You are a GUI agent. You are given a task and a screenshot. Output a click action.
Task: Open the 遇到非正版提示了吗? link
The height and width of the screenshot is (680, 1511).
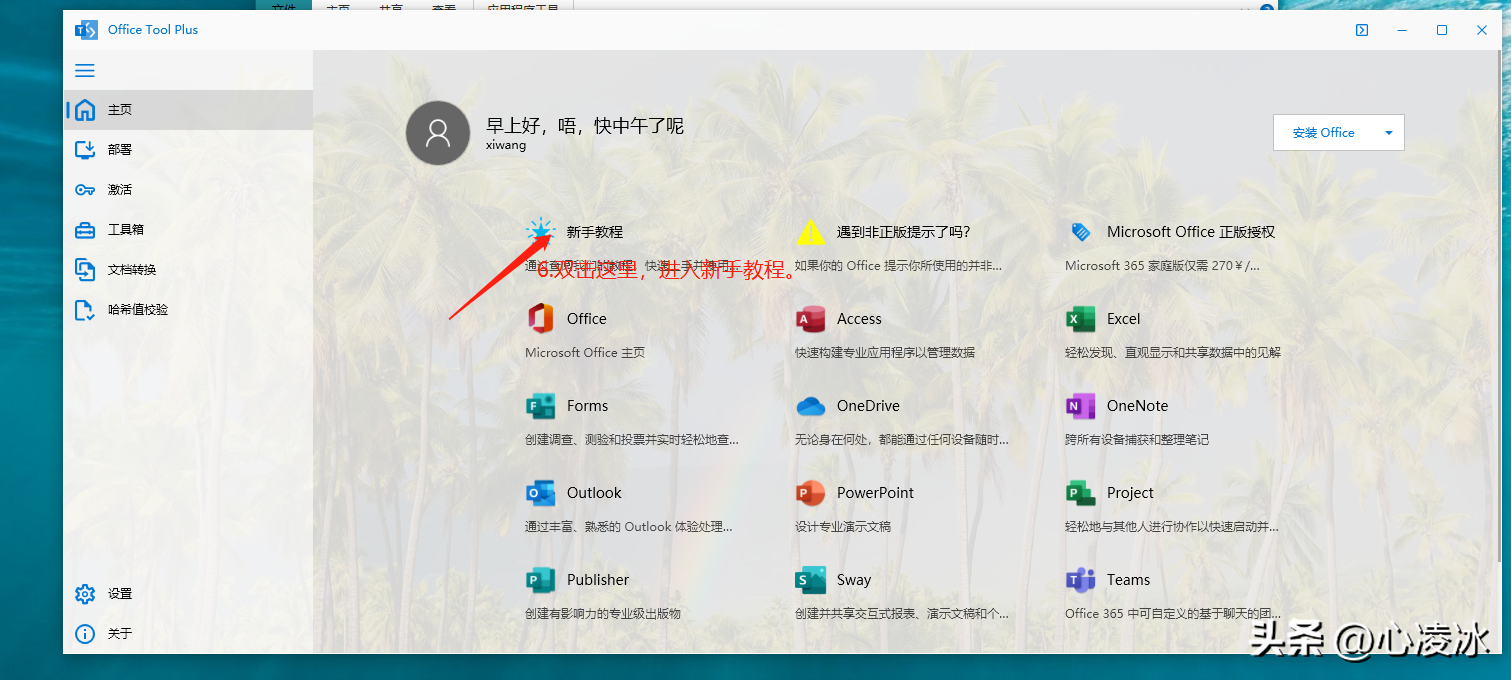(904, 232)
